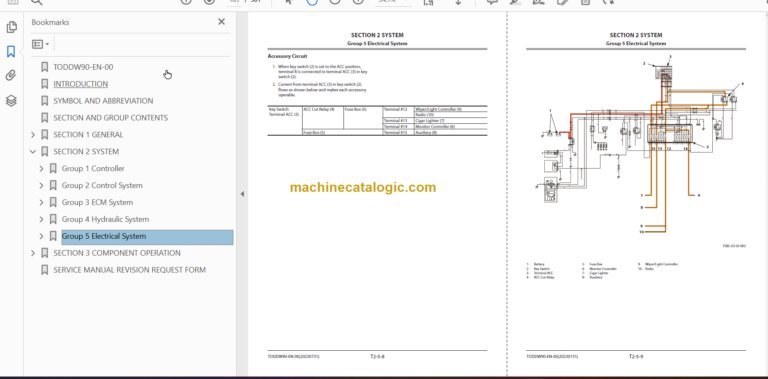Image resolution: width=768 pixels, height=379 pixels.
Task: Toggle the Bookmarks panel icon in sidebar
Action: (11, 51)
